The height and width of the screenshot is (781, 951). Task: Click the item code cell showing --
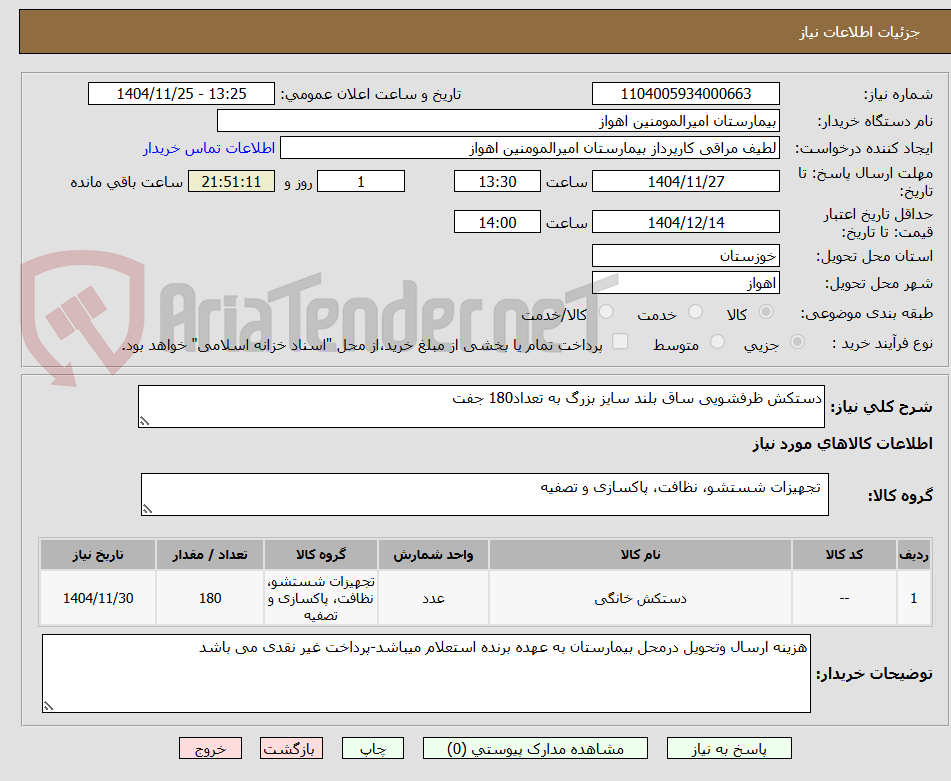coord(844,598)
